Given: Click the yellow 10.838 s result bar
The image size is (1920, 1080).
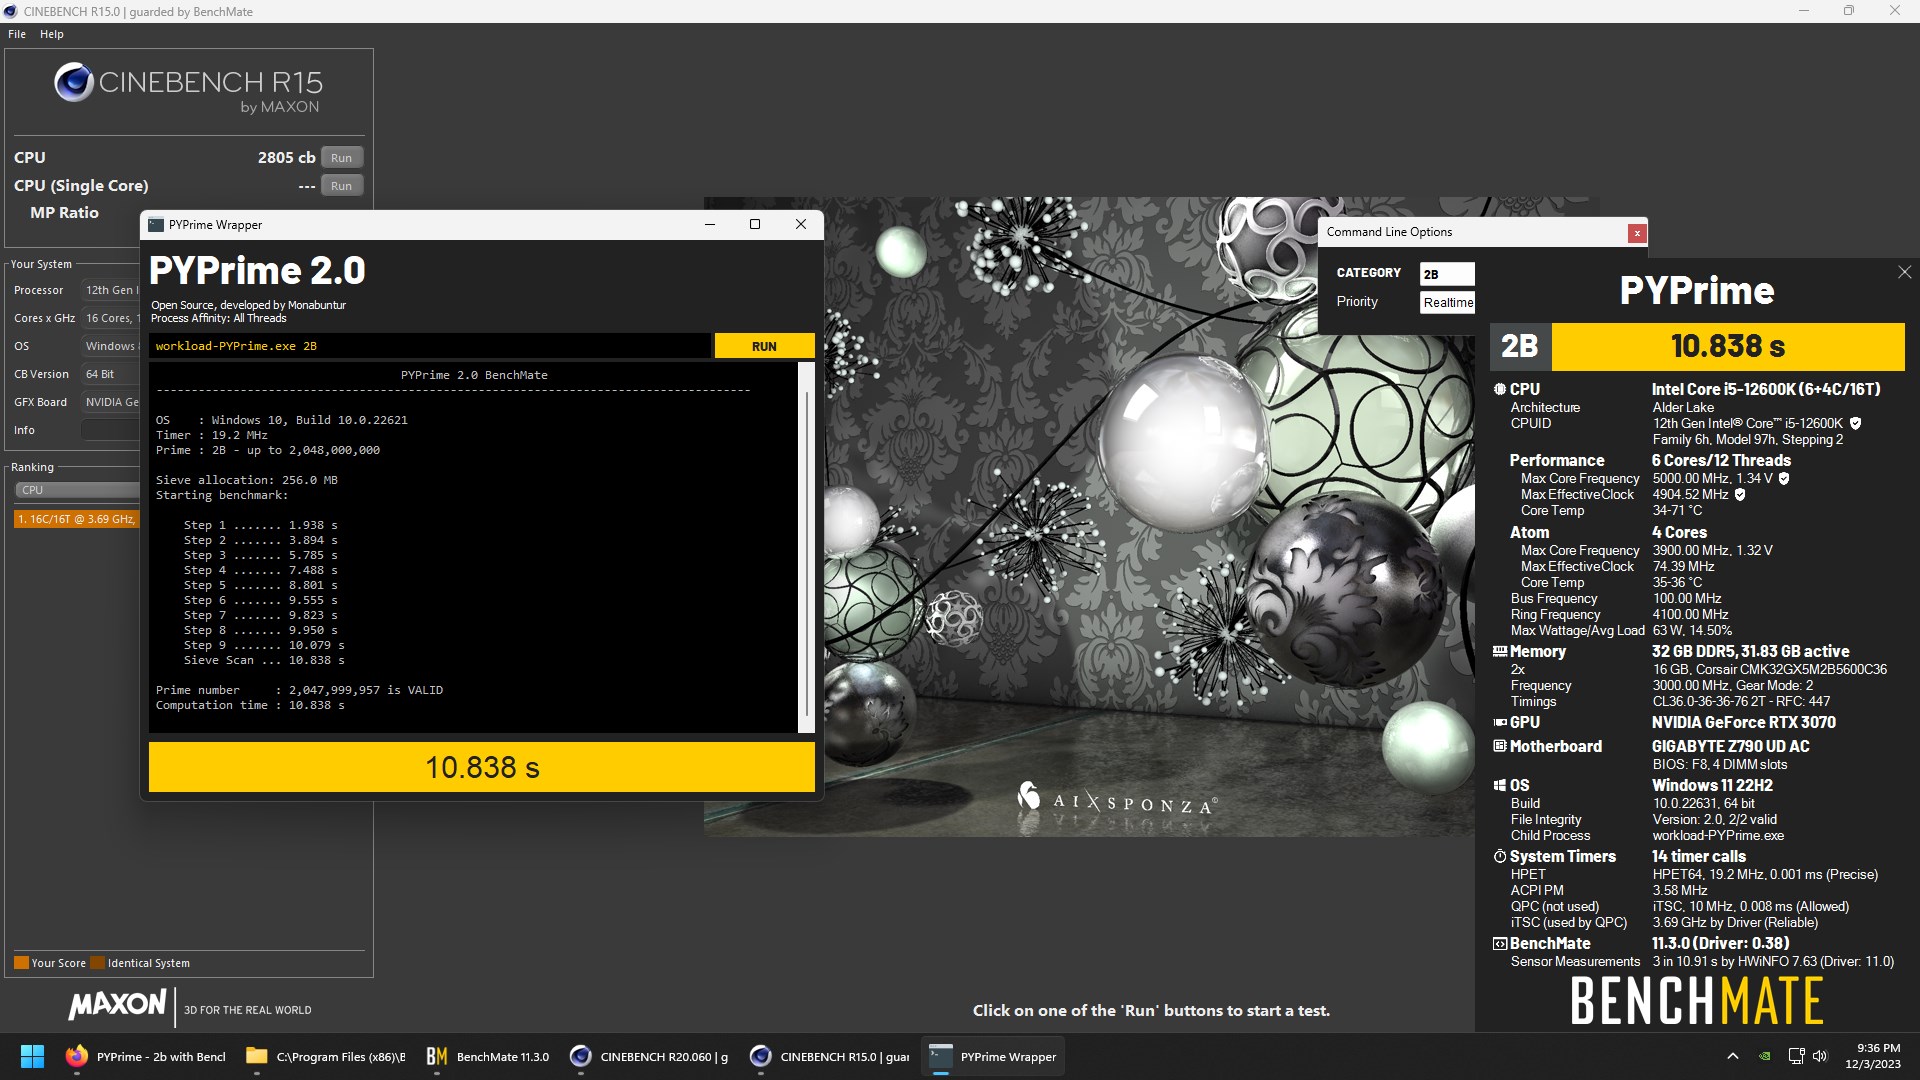Looking at the screenshot, I should pos(482,767).
